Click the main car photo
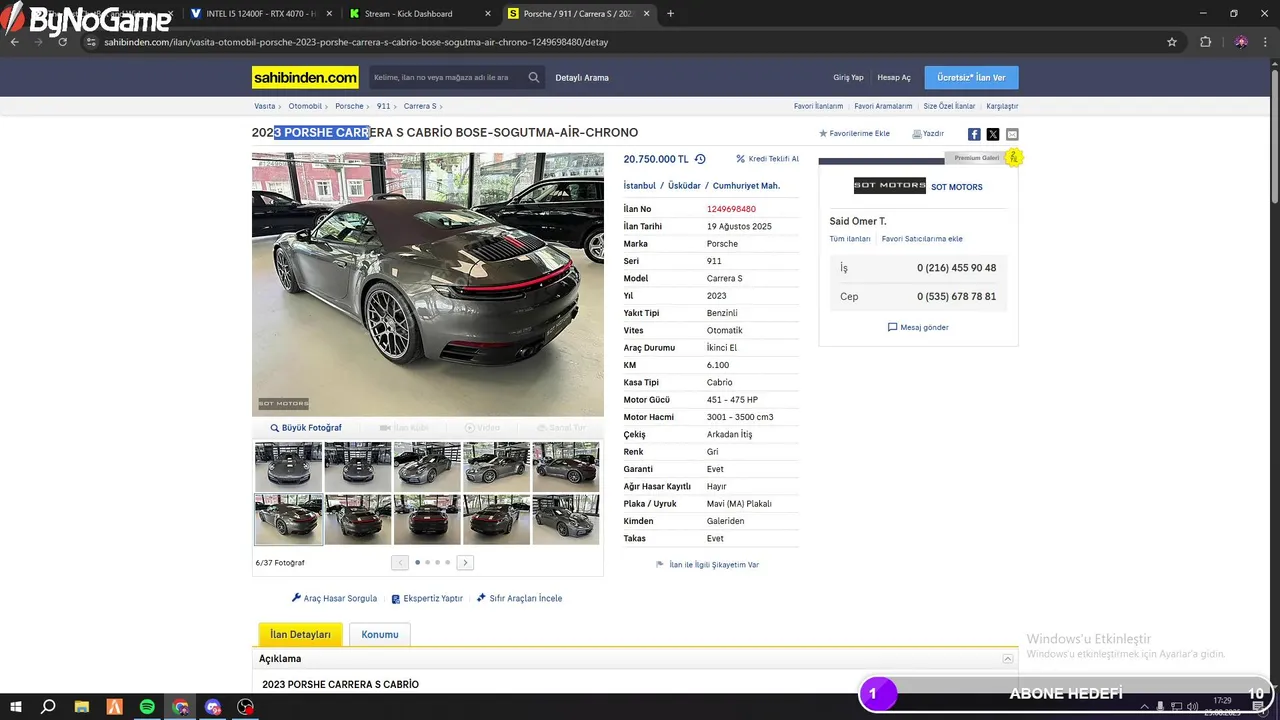Image resolution: width=1280 pixels, height=720 pixels. coord(428,284)
